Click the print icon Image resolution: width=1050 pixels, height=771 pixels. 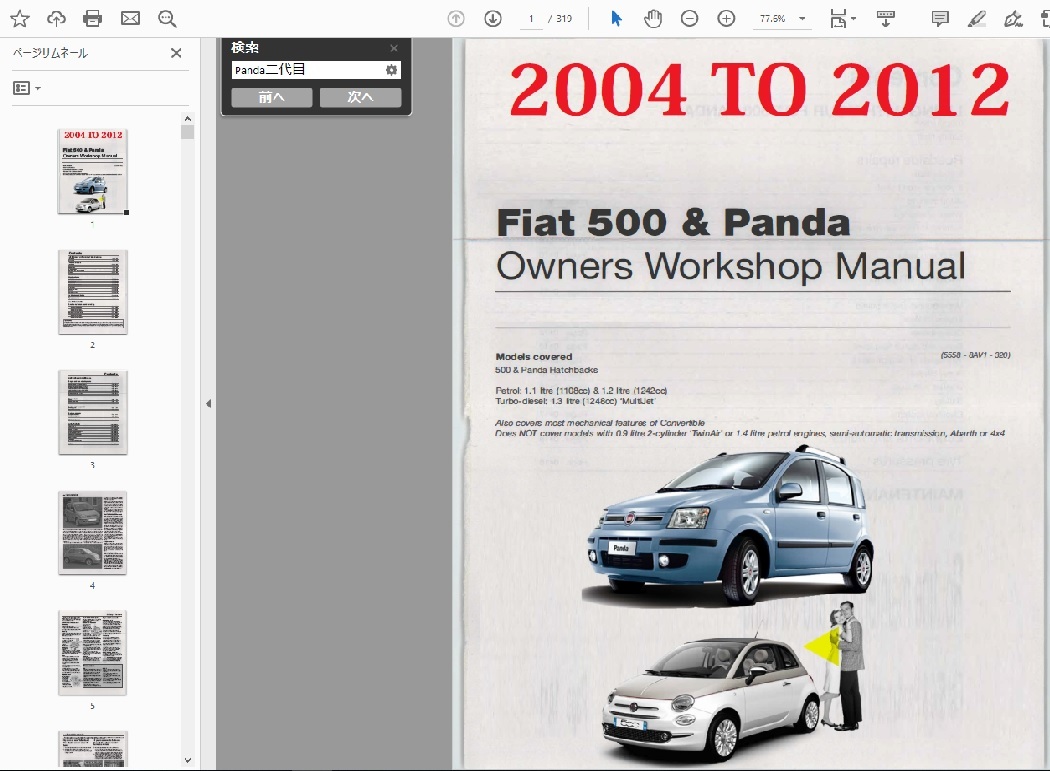click(92, 19)
